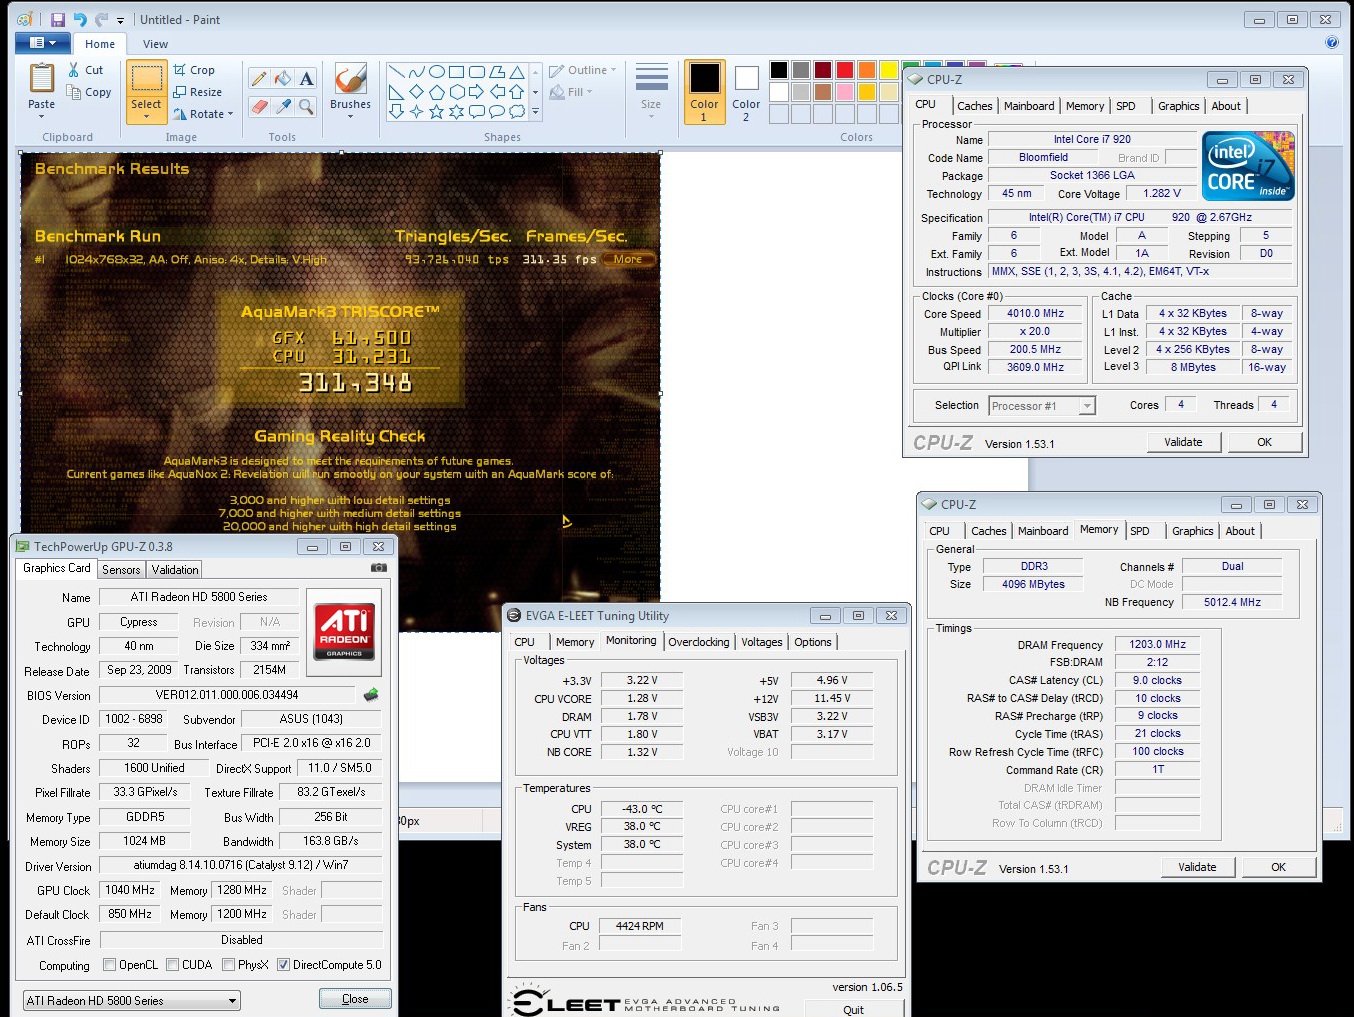Click Undo in the quick access toolbar

79,19
